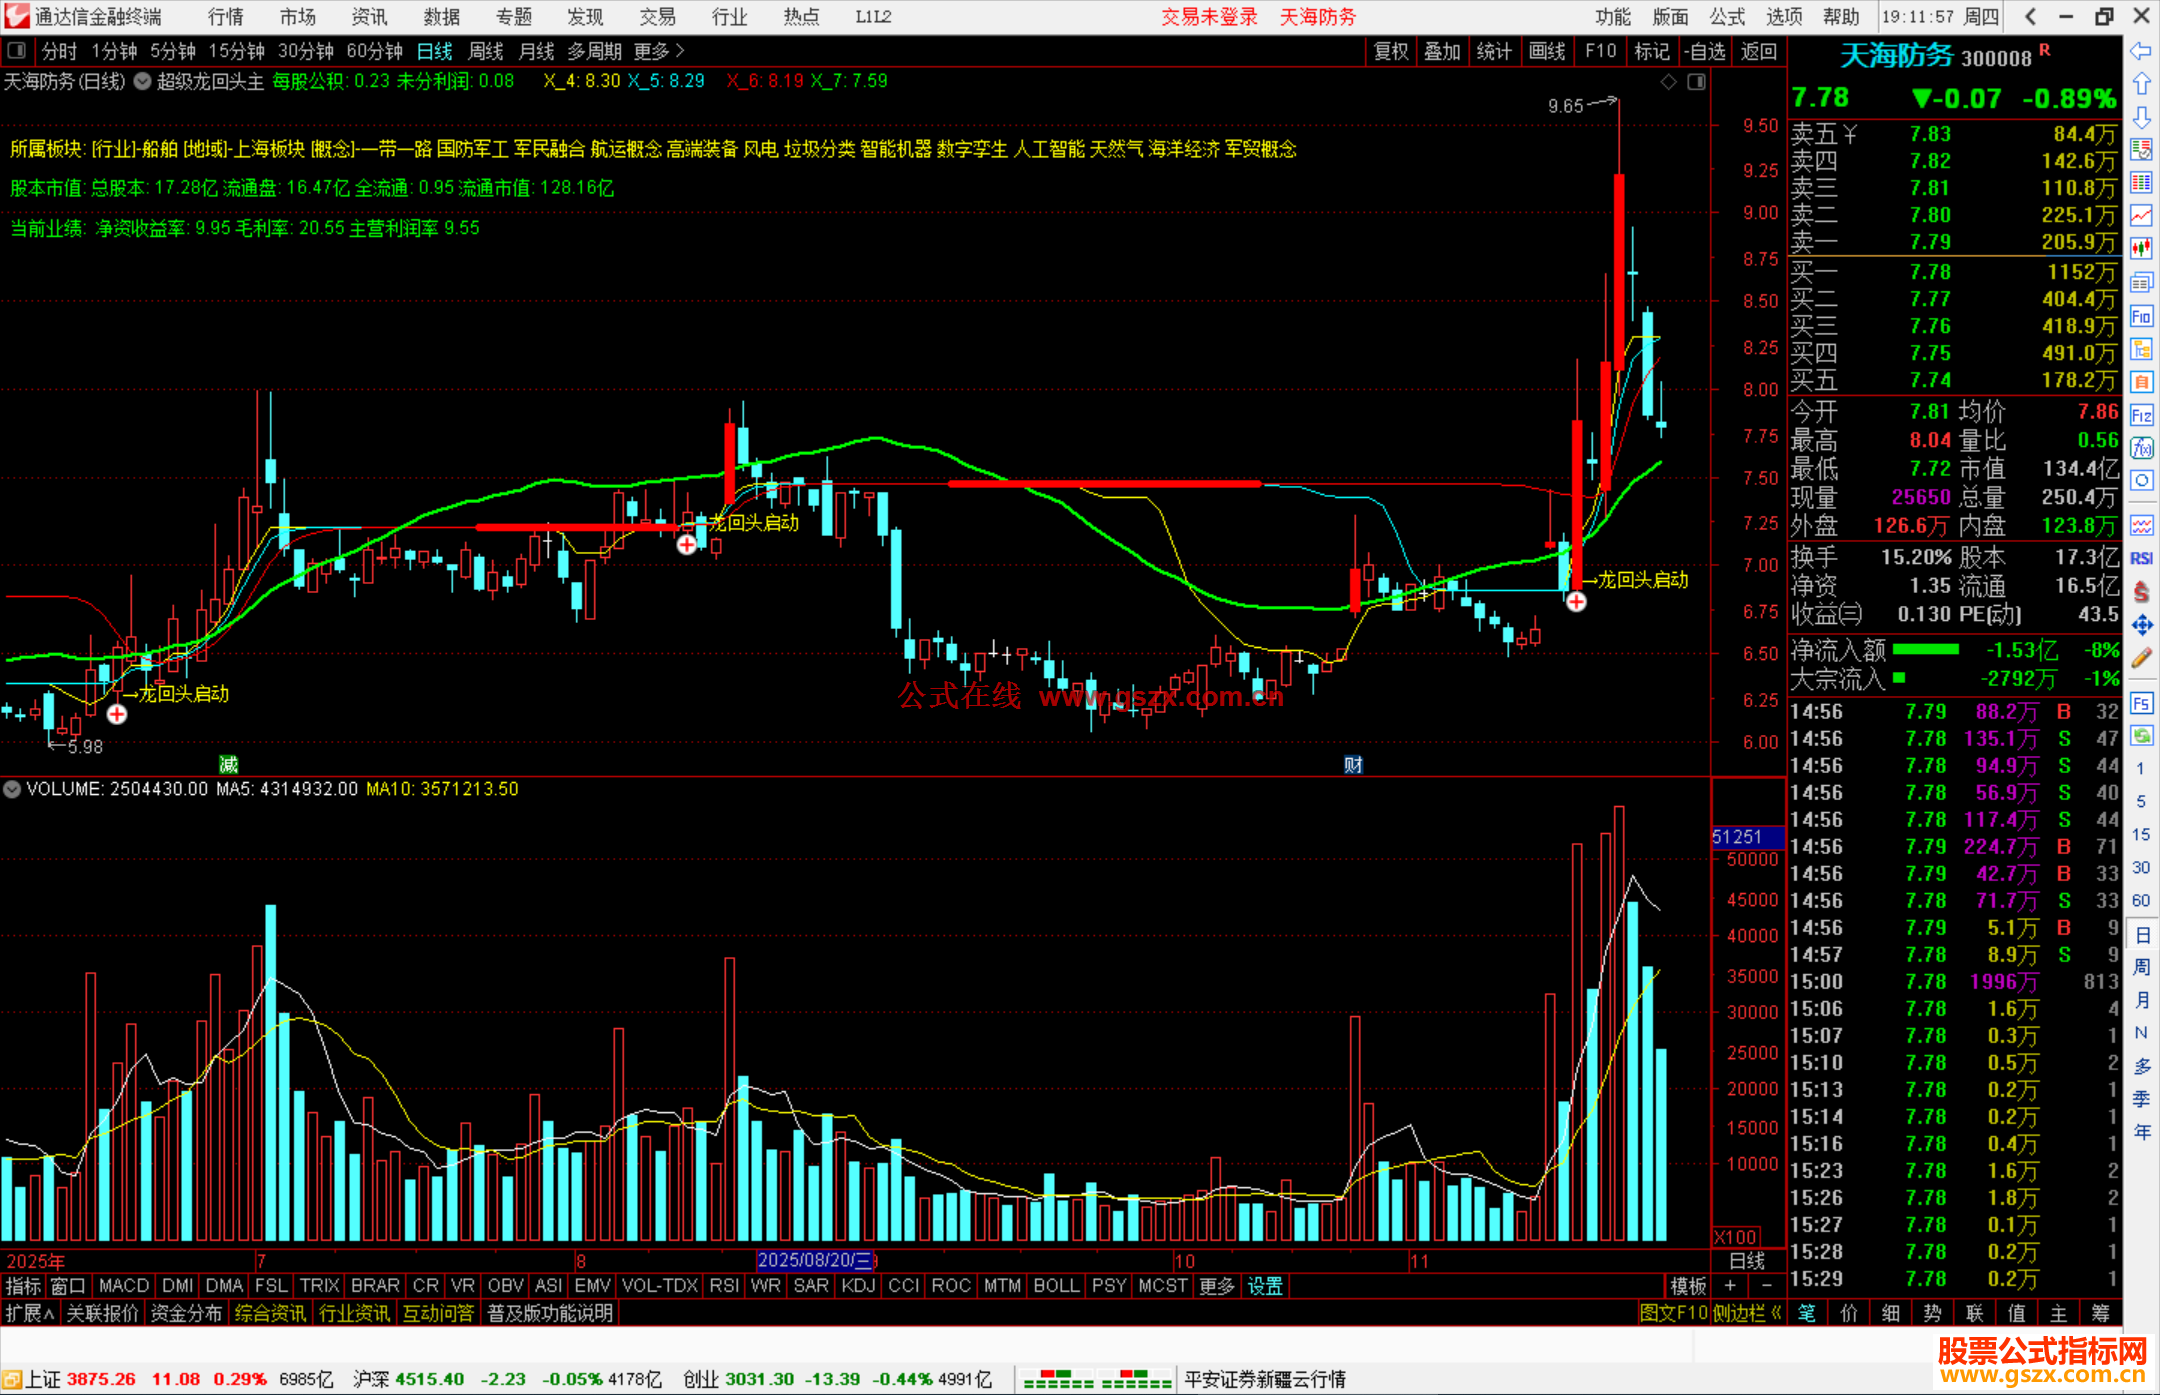Open the intraday line chart sidebar icon
This screenshot has height=1395, width=2160.
click(x=2141, y=215)
